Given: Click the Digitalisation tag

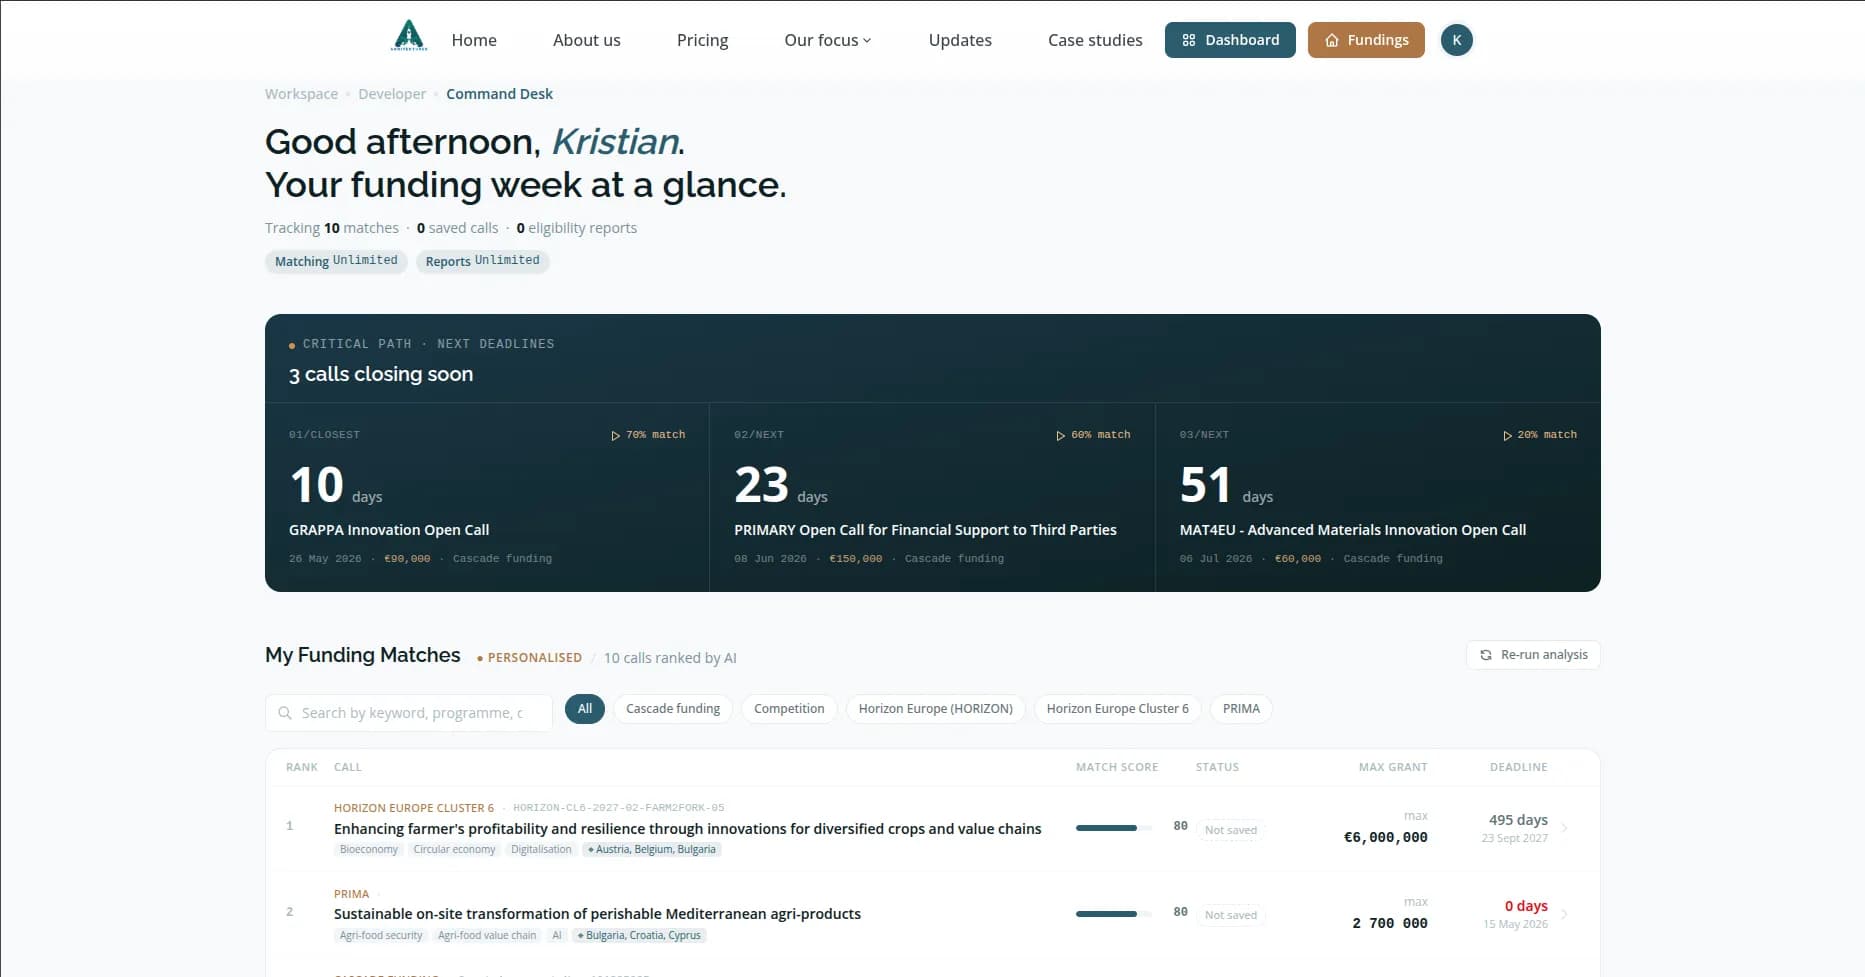Looking at the screenshot, I should (x=541, y=850).
